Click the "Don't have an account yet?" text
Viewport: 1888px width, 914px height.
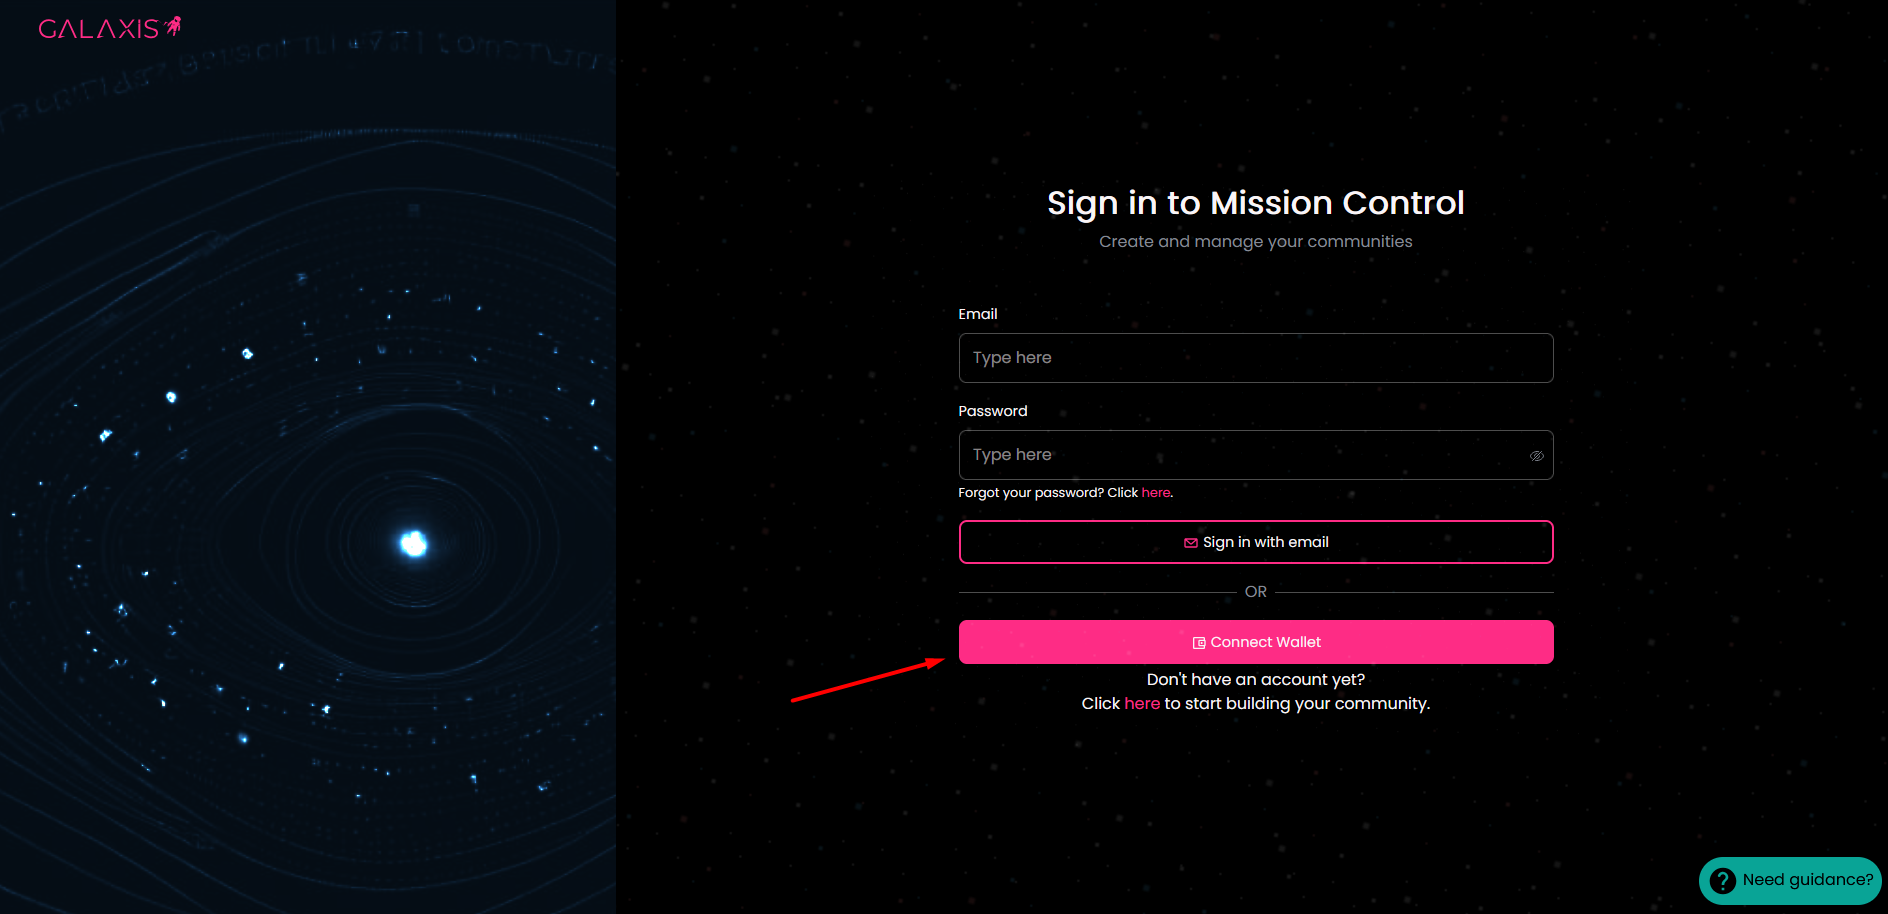tap(1255, 680)
